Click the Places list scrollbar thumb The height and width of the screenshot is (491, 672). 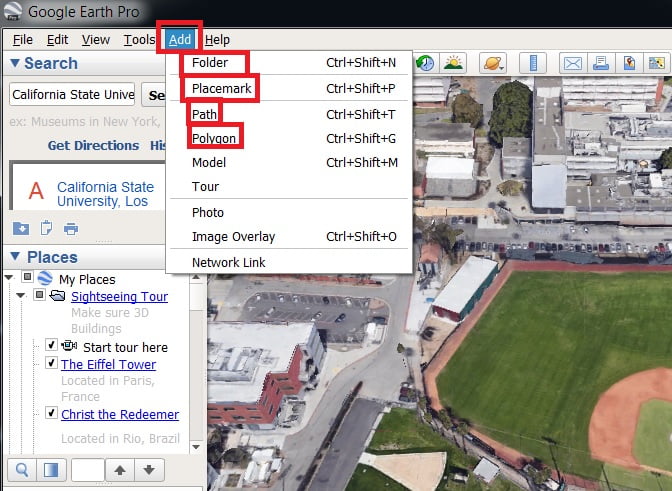[x=197, y=296]
